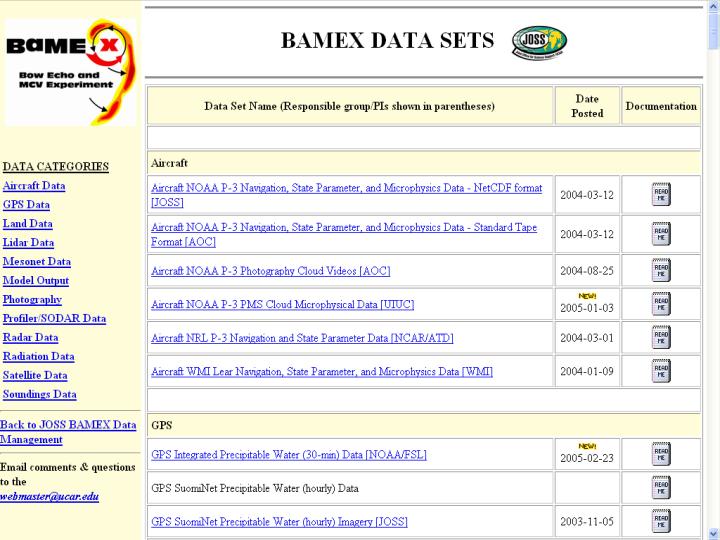Image resolution: width=720 pixels, height=540 pixels.
Task: Click the Aircraft section heading row
Action: tap(424, 163)
